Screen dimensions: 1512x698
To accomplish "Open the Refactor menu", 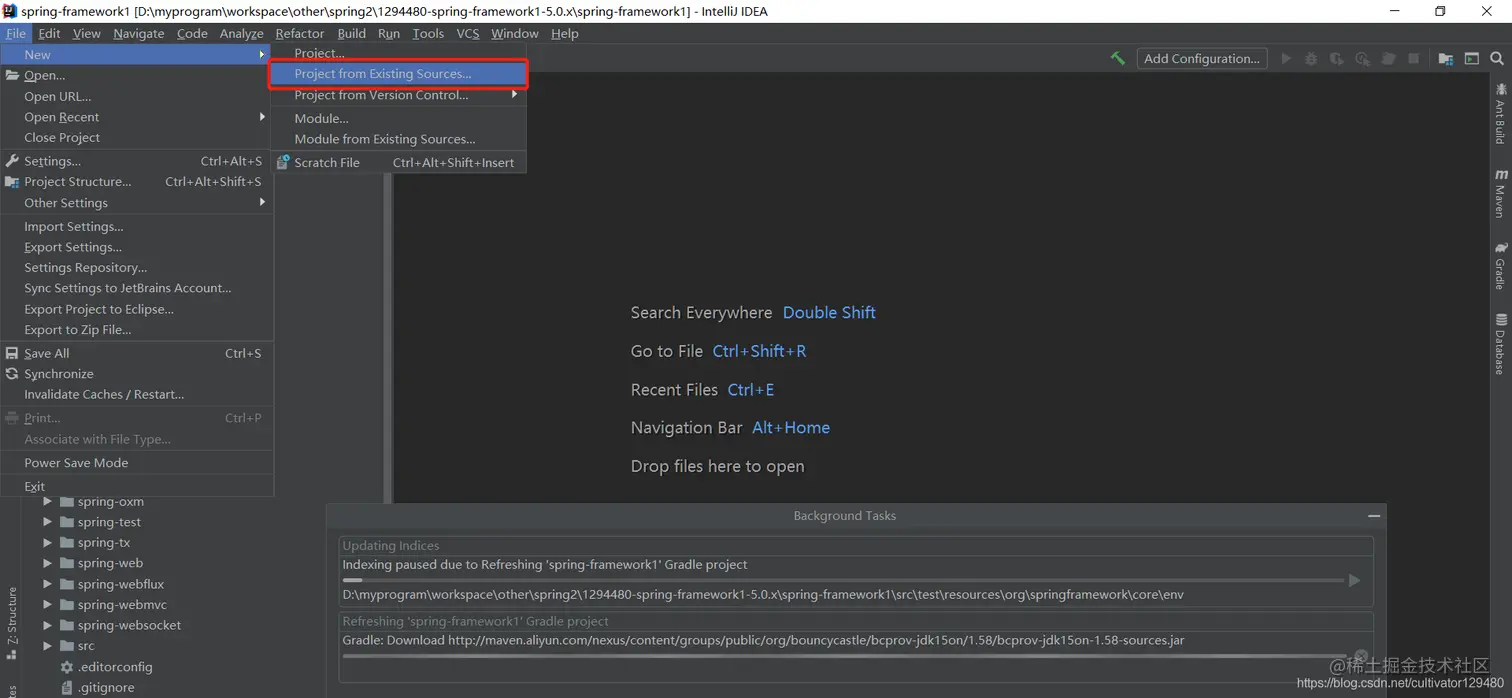I will tap(300, 33).
